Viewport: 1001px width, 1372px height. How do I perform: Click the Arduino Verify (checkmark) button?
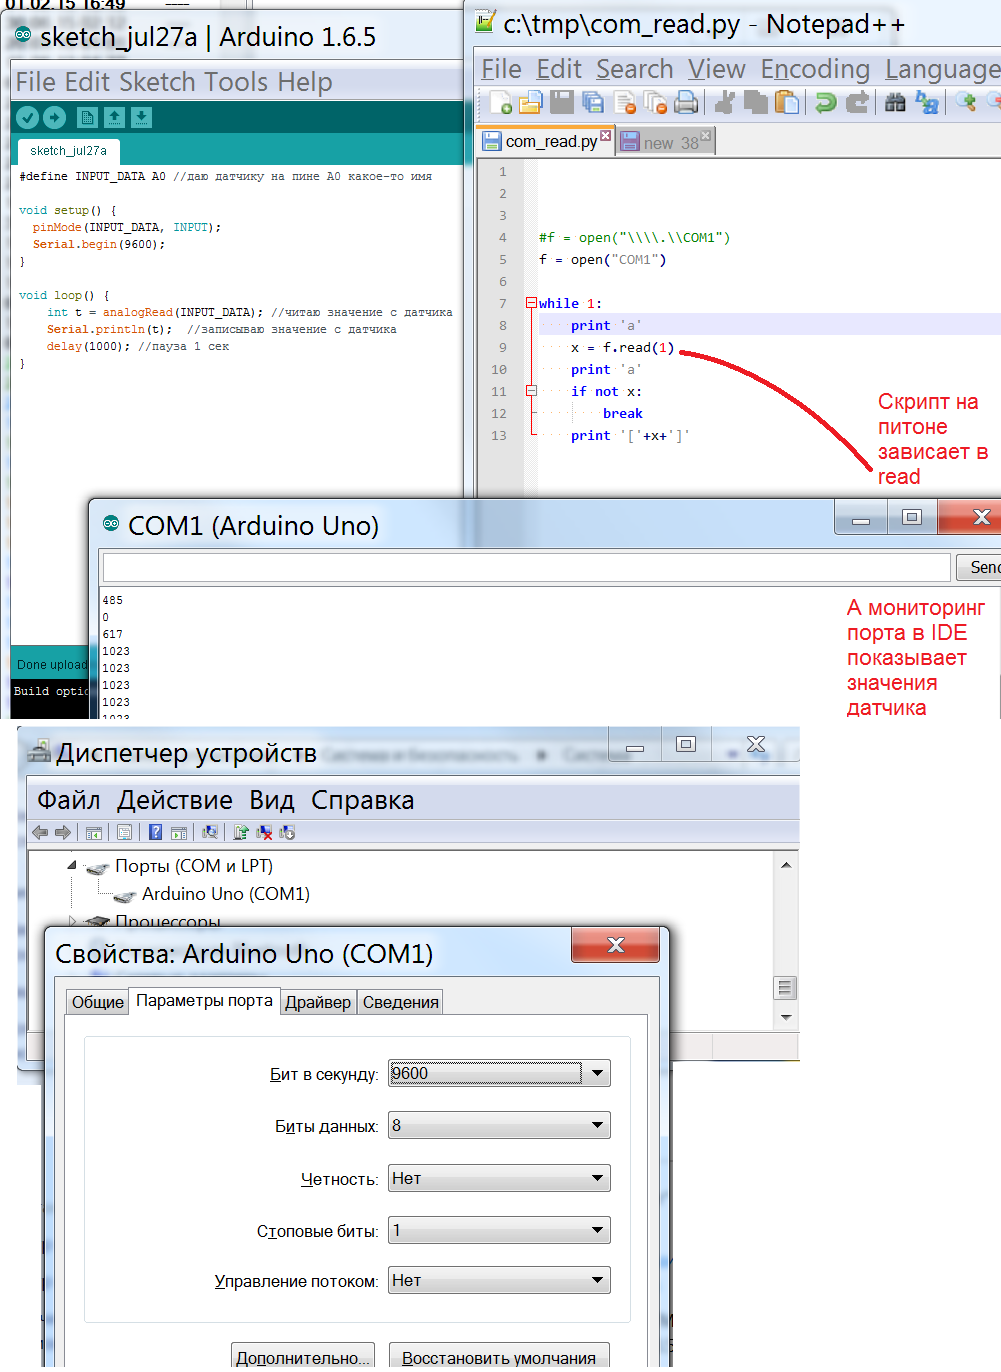(x=28, y=118)
